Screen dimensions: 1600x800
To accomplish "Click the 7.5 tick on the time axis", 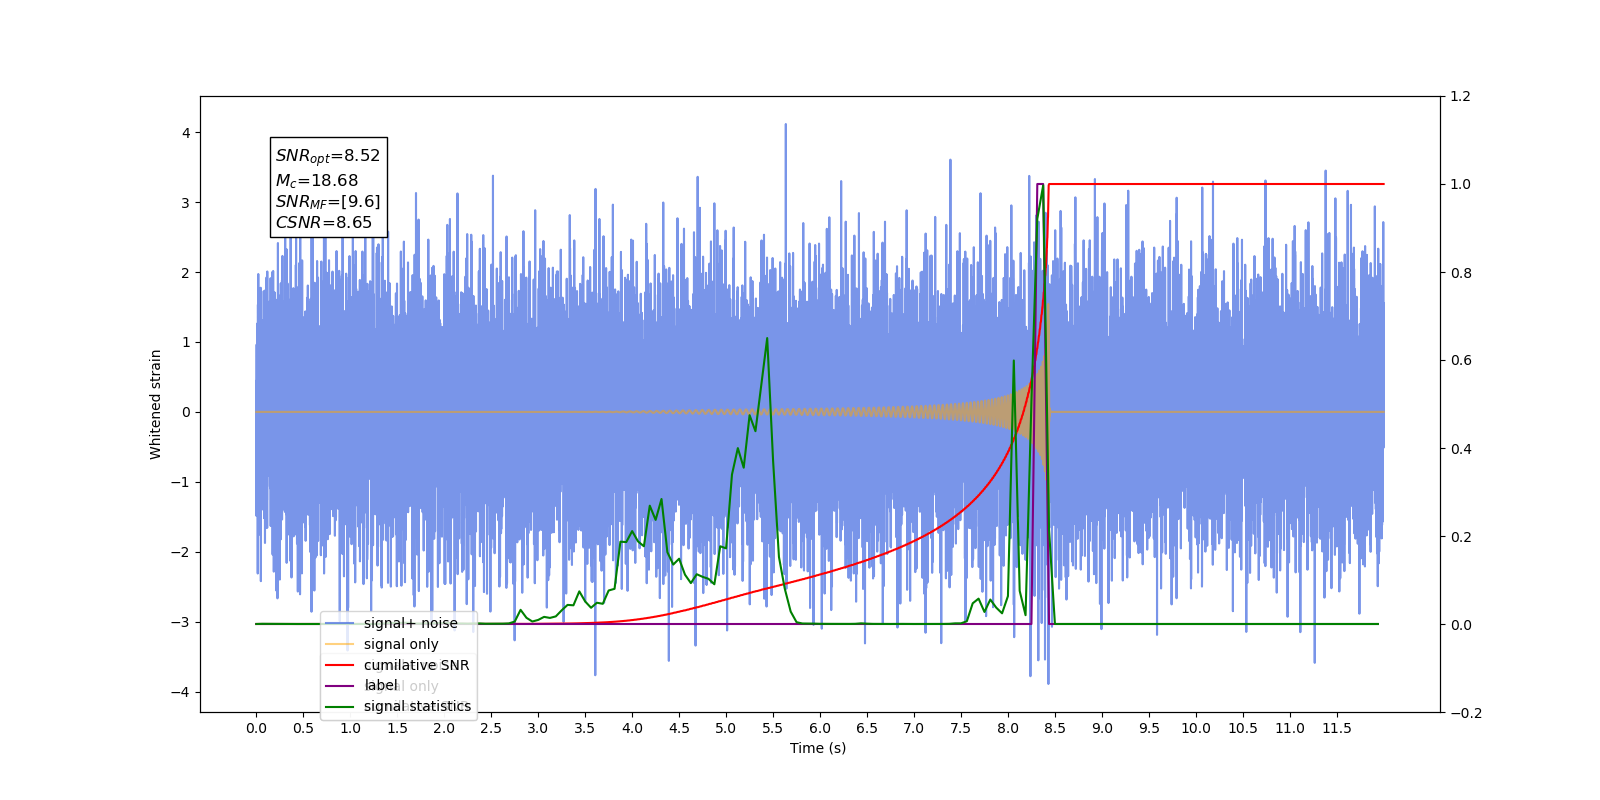I will click(x=961, y=728).
